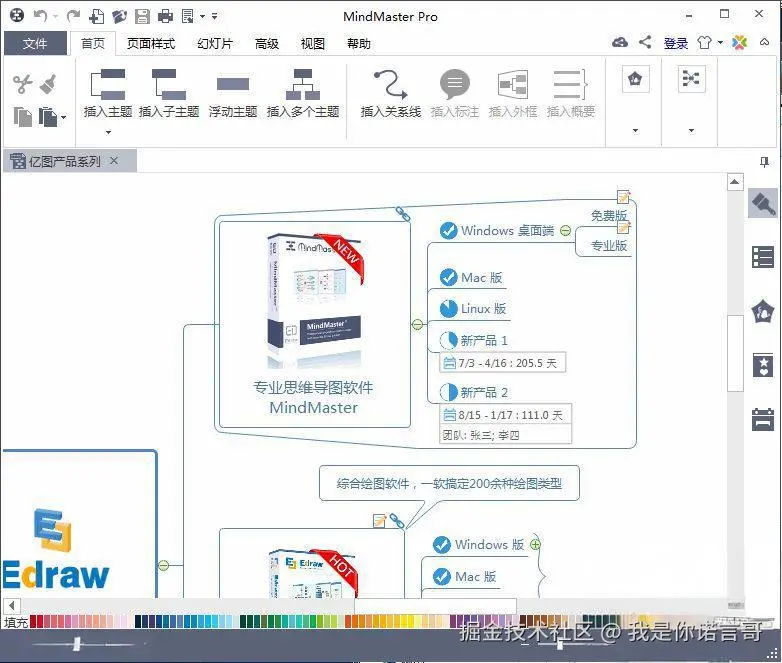Image resolution: width=782 pixels, height=663 pixels.
Task: Click the paste icon in ribbon
Action: pyautogui.click(x=48, y=117)
